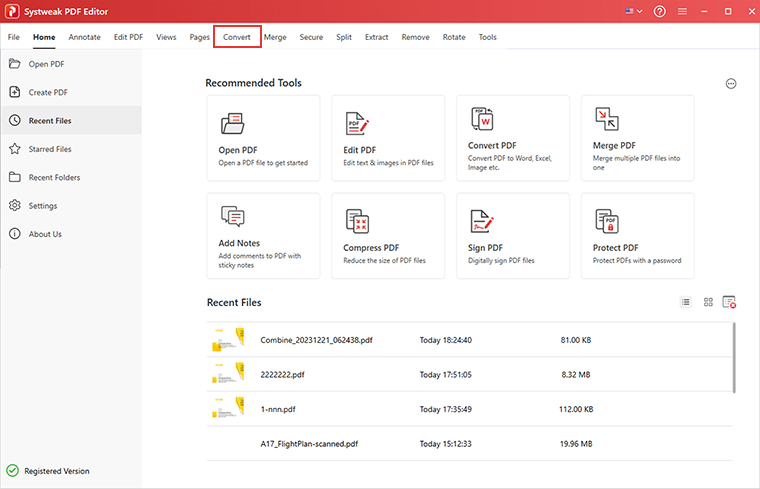Click the Registered Version status text
Screen dimensions: 760x489
pyautogui.click(x=57, y=471)
